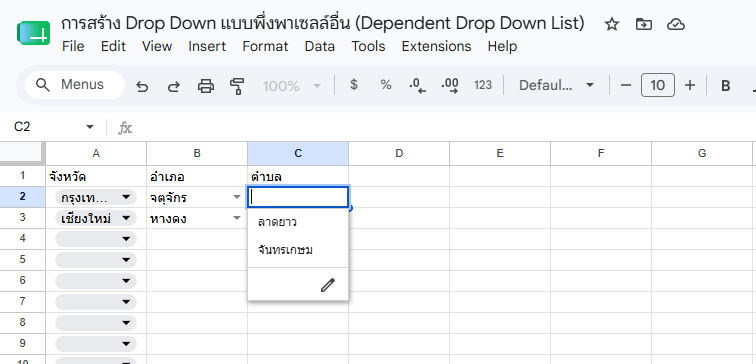Open the empty dropdown chip in A8
The width and height of the screenshot is (756, 364).
(96, 323)
